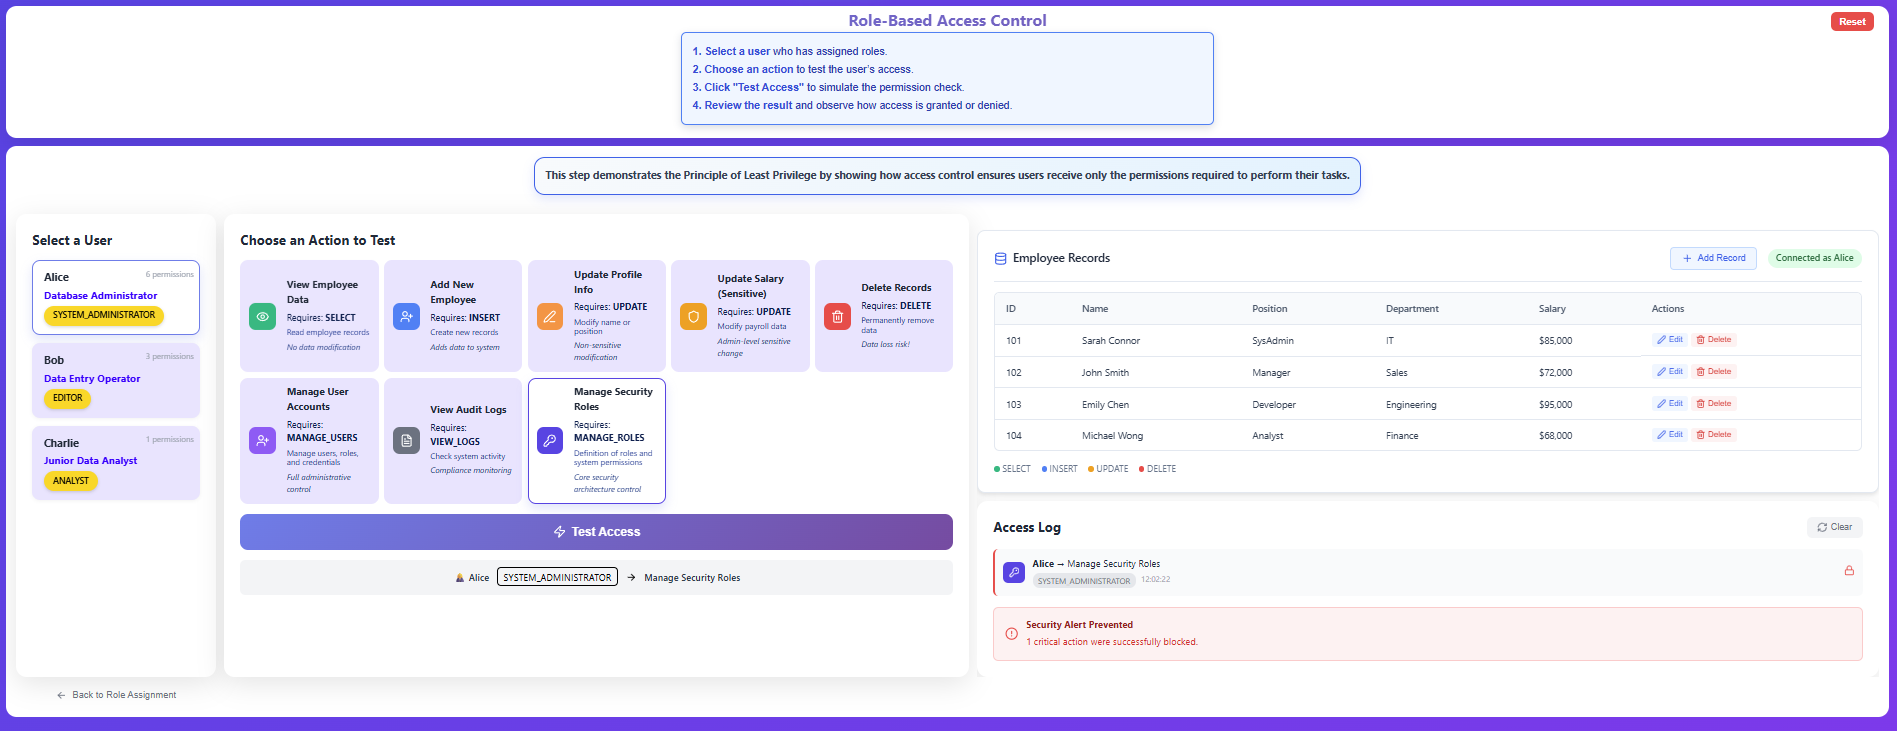Select Charlie the Junior Data Analyst
Image resolution: width=1897 pixels, height=731 pixels.
(x=116, y=462)
